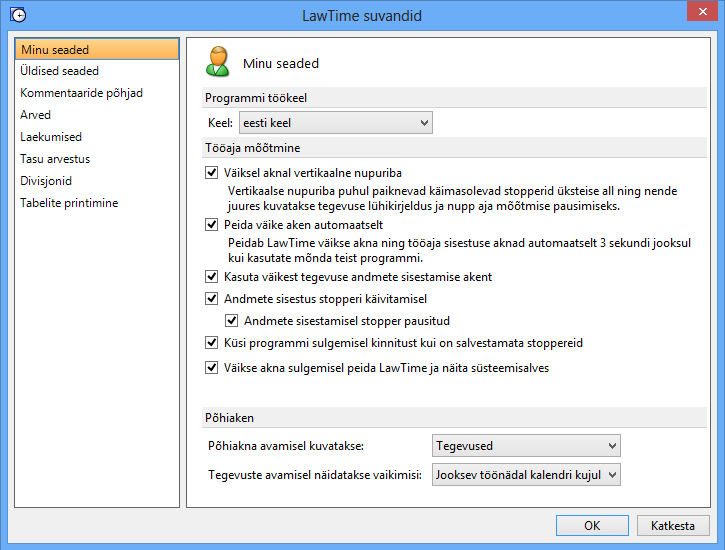Confirm settings with the OK button
The height and width of the screenshot is (550, 725).
[592, 526]
